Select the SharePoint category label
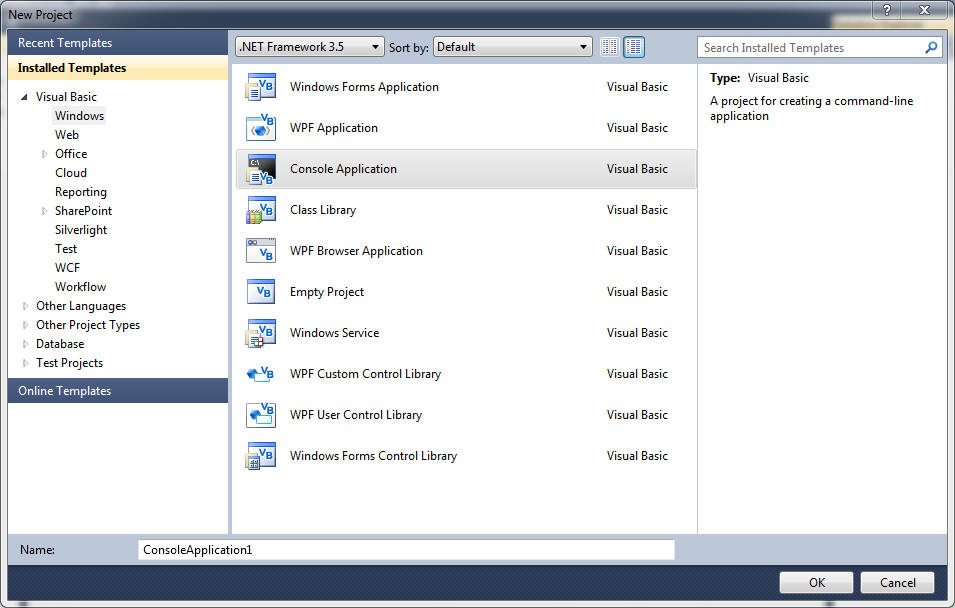This screenshot has height=608, width=955. tap(83, 211)
